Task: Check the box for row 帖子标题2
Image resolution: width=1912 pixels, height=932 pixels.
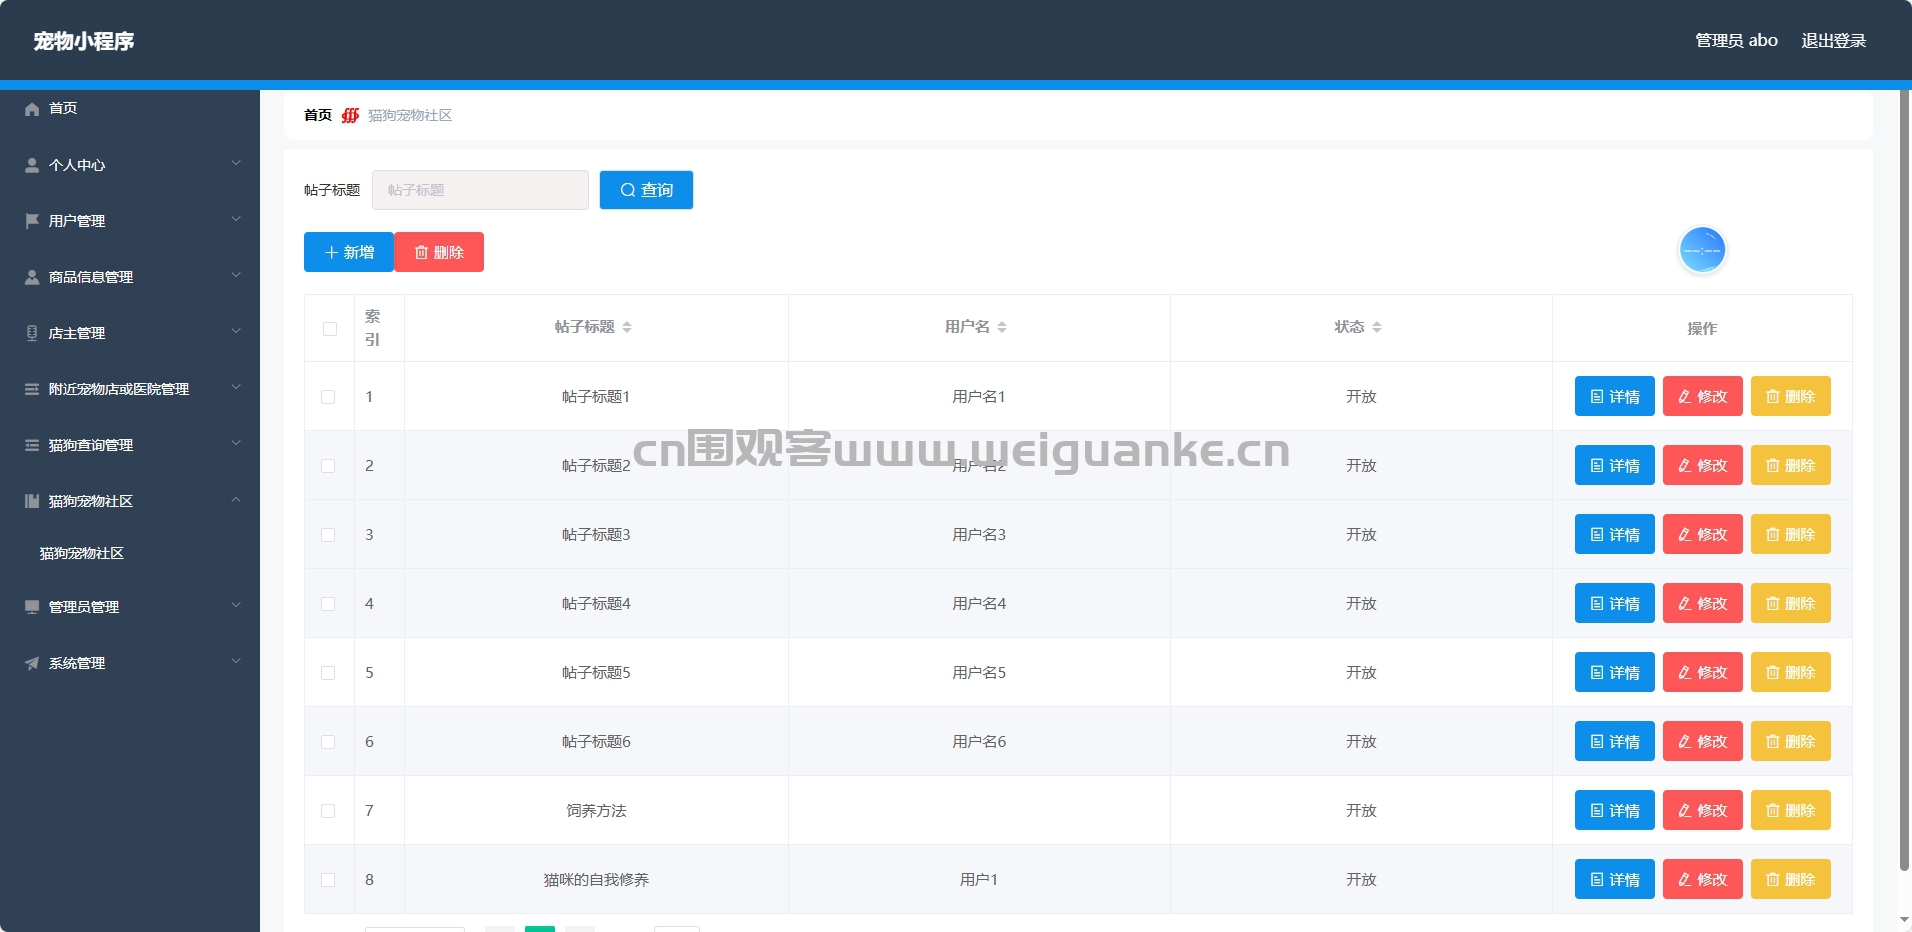Action: point(328,466)
